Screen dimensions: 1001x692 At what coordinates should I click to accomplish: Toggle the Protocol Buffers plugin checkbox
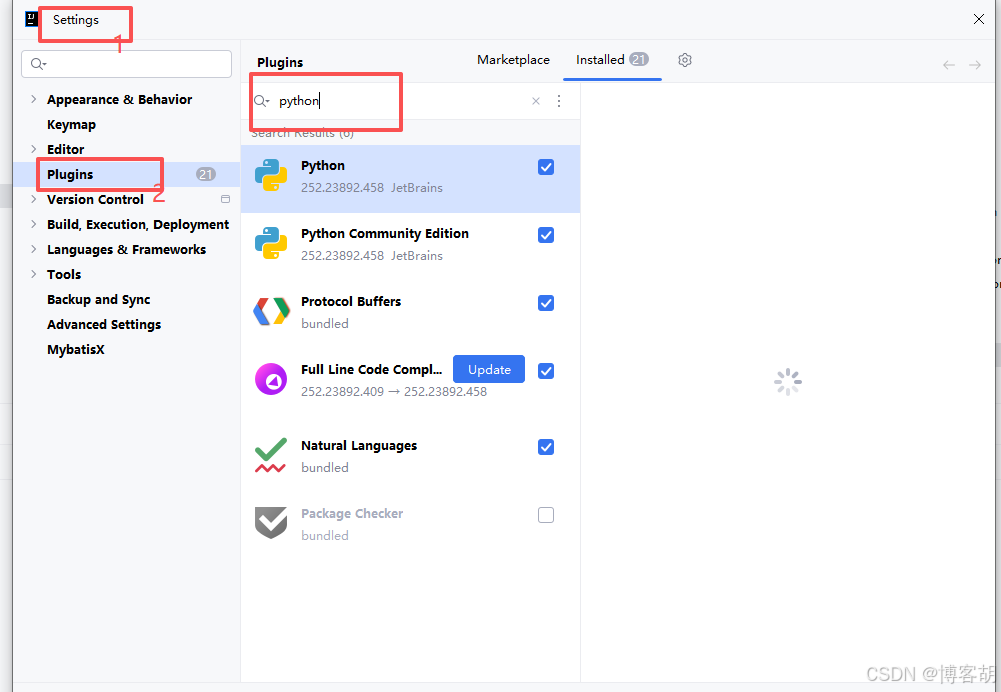click(546, 303)
